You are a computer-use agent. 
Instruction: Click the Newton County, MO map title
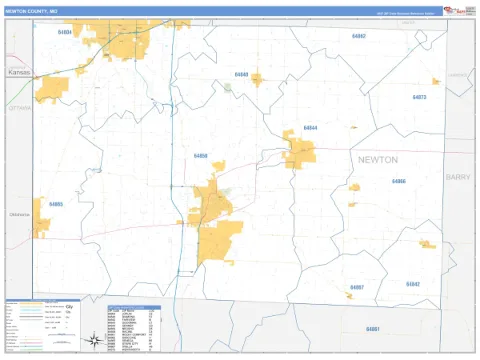31,11
